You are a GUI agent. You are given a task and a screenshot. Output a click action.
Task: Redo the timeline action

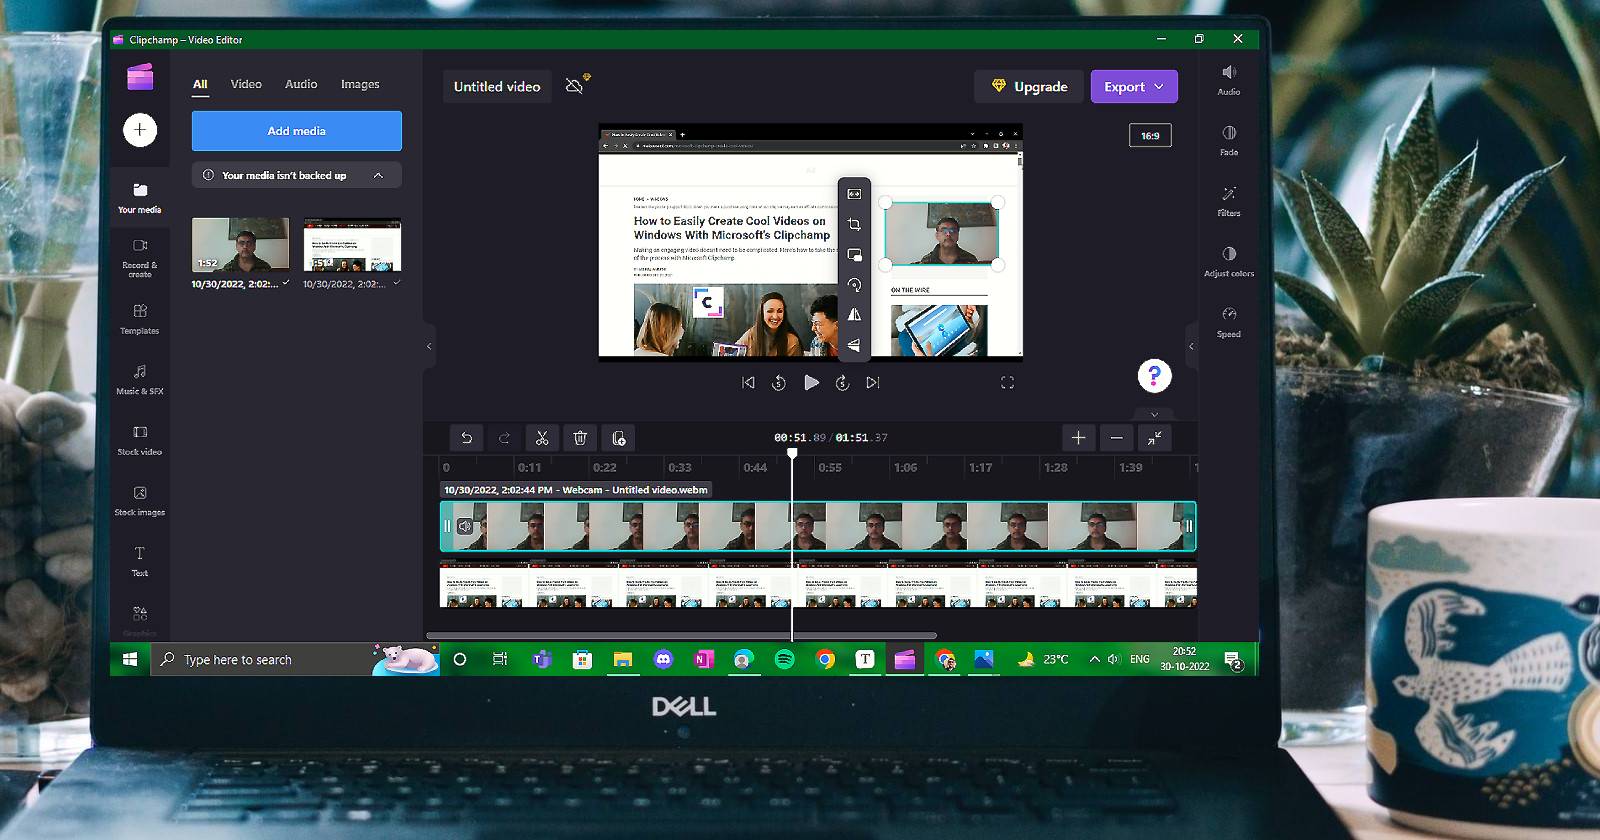[x=504, y=438]
